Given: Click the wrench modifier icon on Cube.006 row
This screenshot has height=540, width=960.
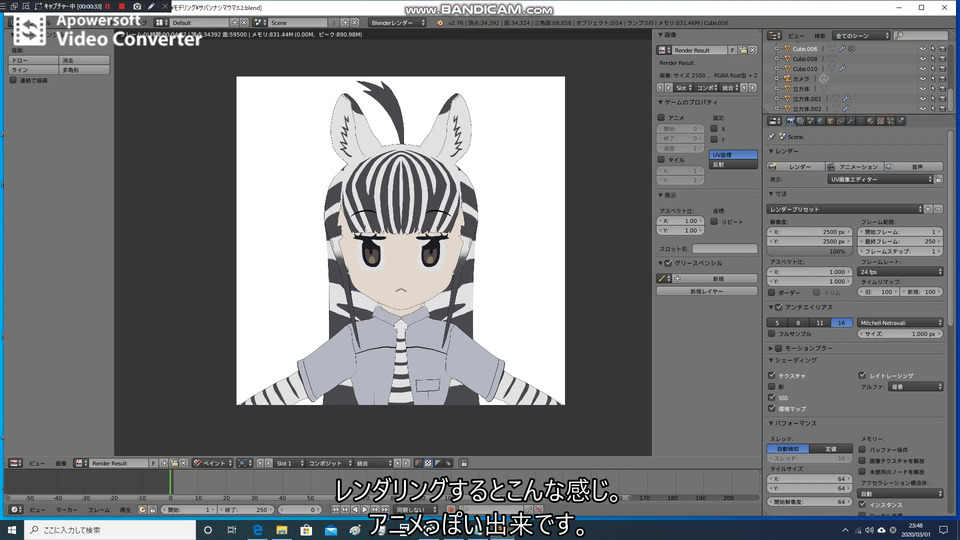Looking at the screenshot, I should click(x=842, y=48).
